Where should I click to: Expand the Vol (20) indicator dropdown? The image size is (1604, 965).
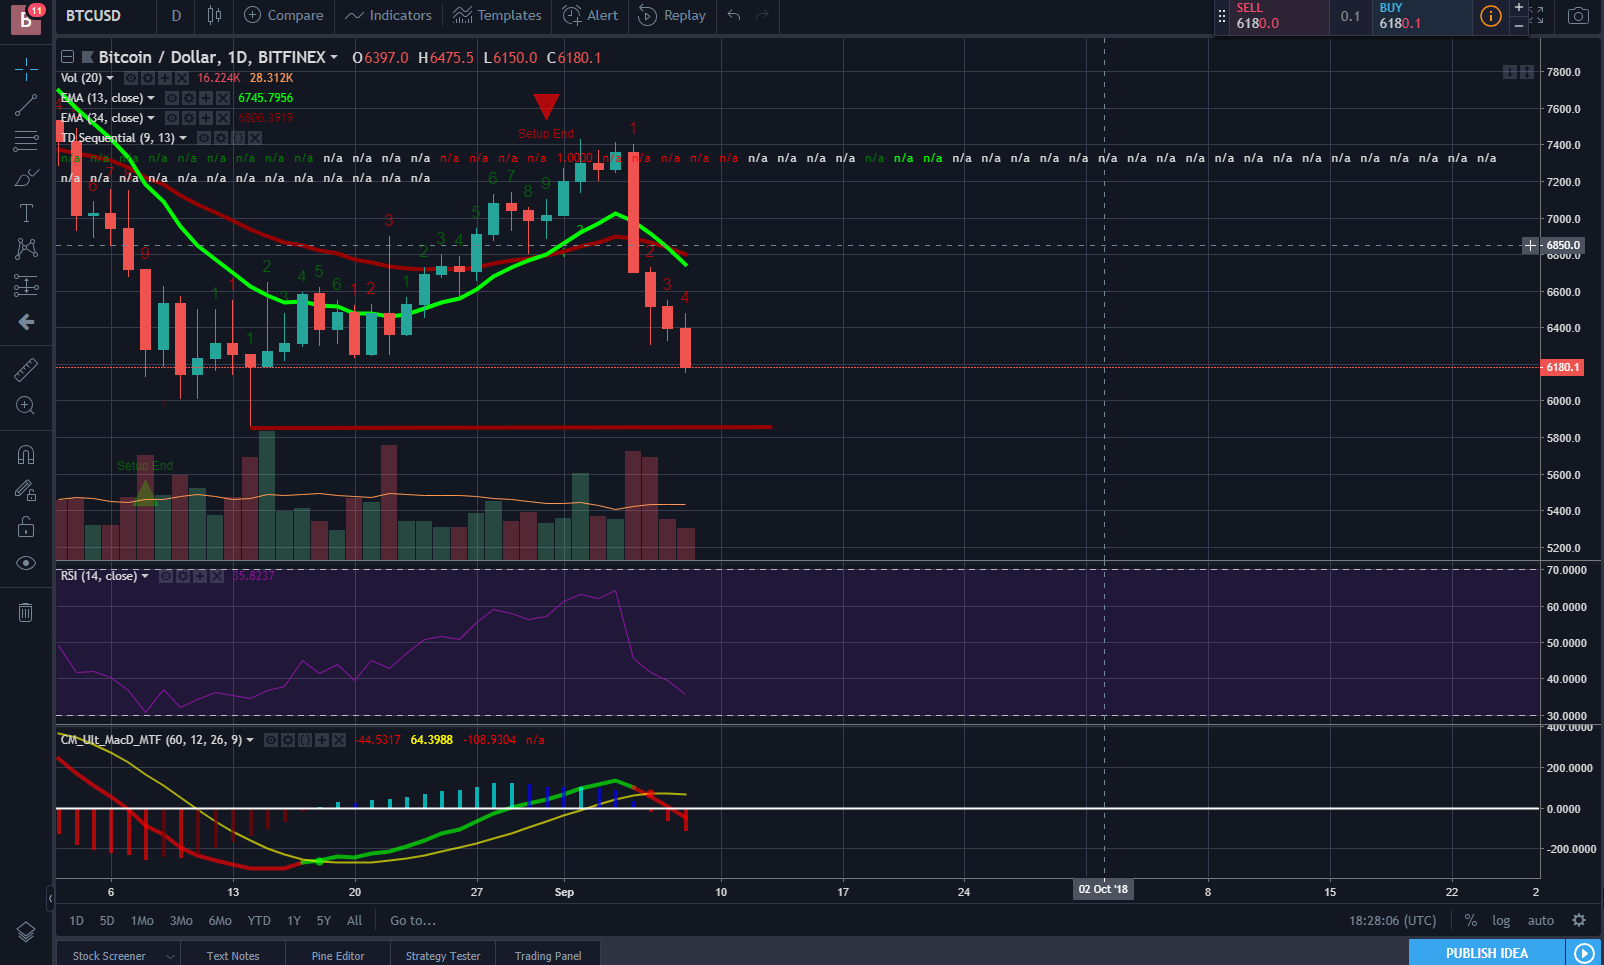(x=110, y=78)
